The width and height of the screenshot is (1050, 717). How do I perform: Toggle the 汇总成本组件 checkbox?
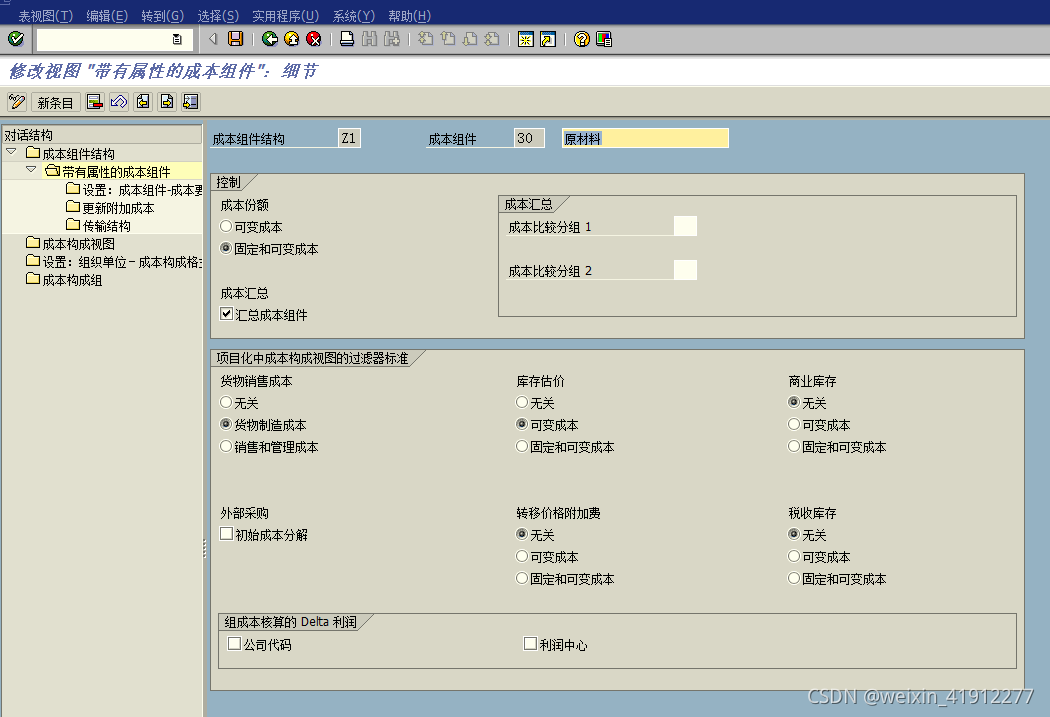click(226, 313)
